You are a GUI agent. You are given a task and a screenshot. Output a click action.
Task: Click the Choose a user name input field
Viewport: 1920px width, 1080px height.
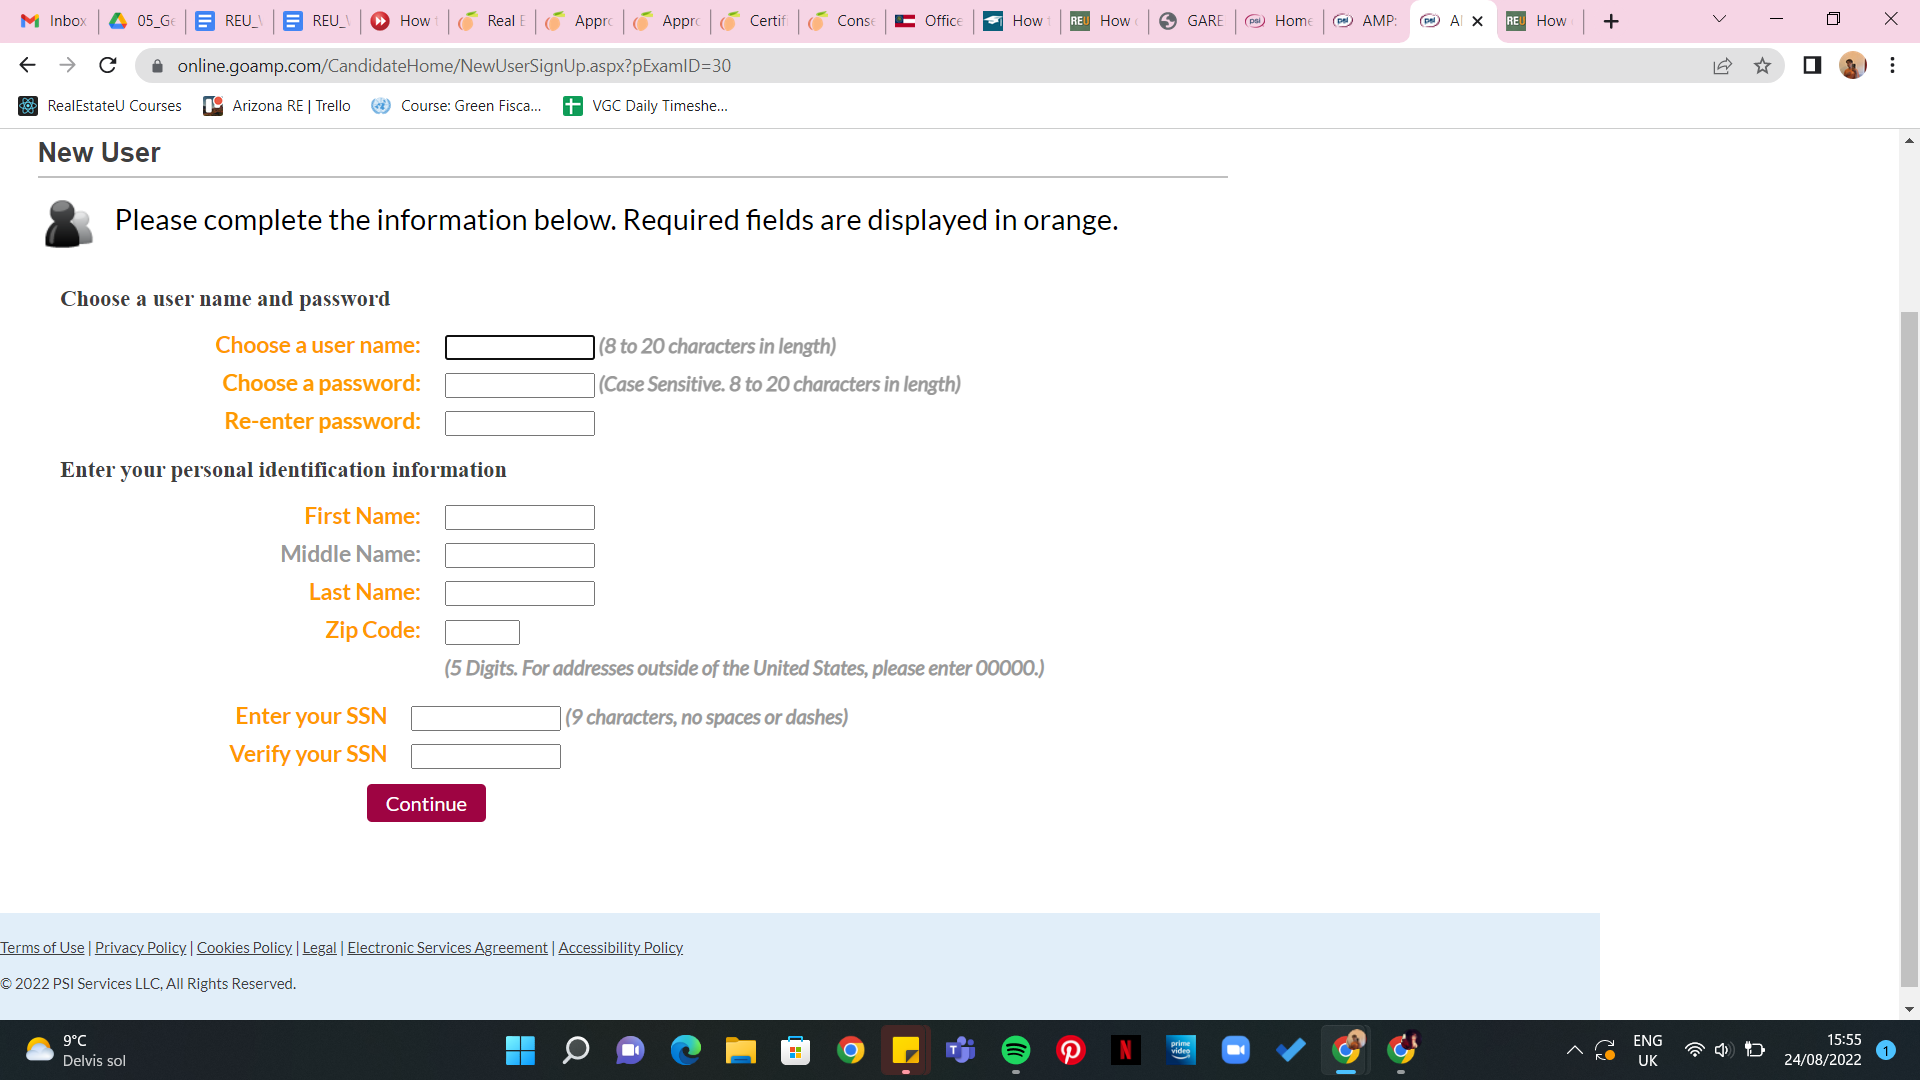pos(518,347)
